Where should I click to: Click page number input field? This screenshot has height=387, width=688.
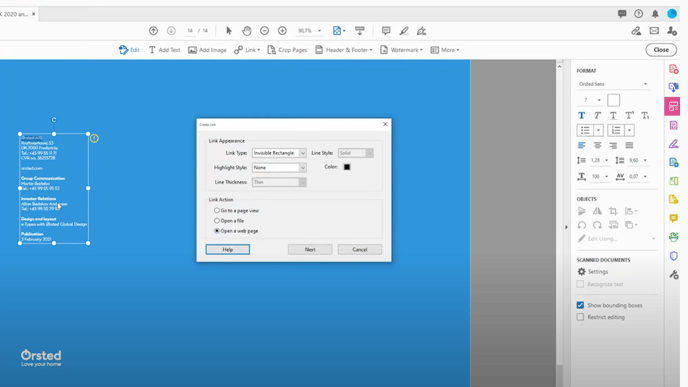tap(190, 31)
